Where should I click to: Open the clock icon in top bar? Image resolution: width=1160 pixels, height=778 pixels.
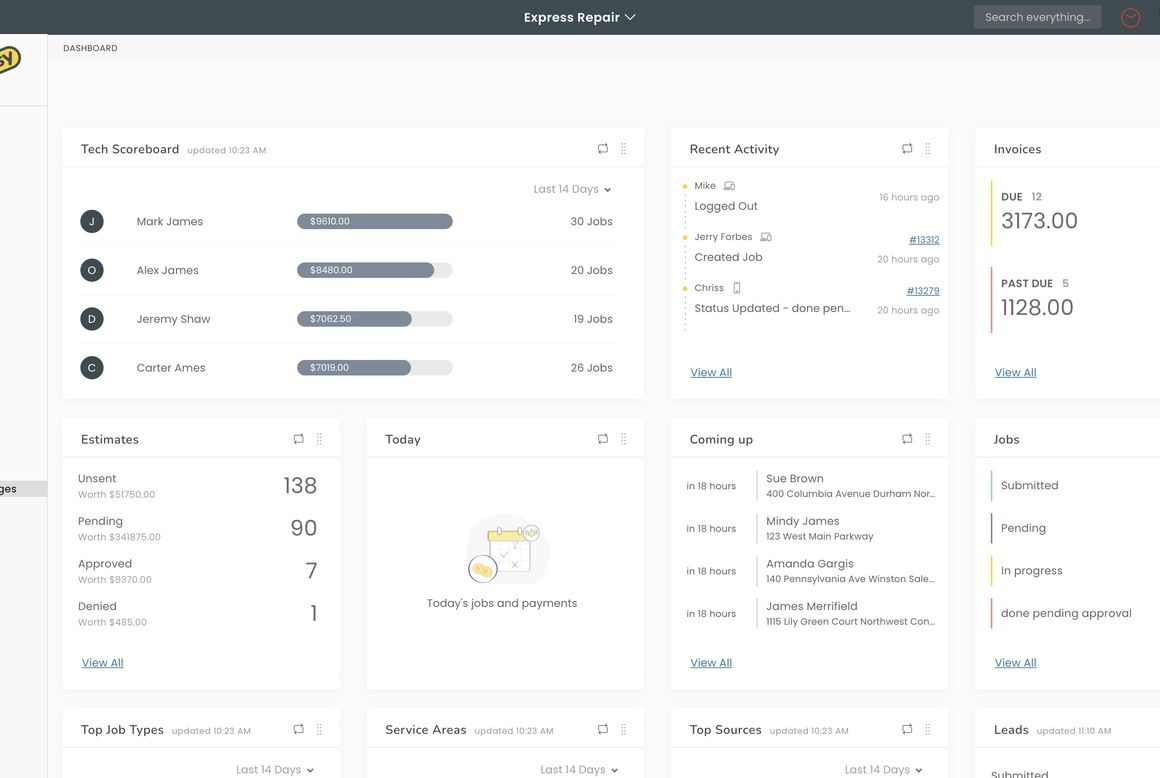coord(1130,17)
